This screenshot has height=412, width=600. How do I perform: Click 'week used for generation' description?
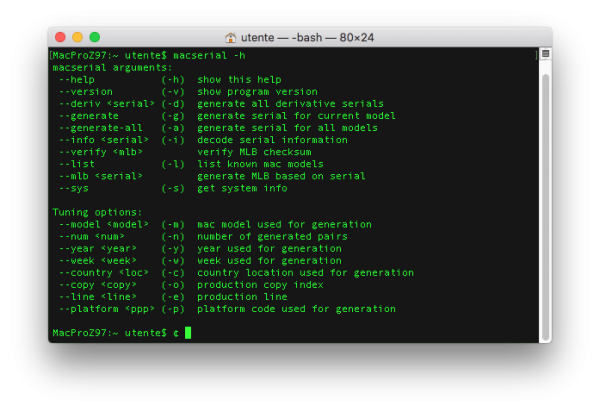(269, 261)
